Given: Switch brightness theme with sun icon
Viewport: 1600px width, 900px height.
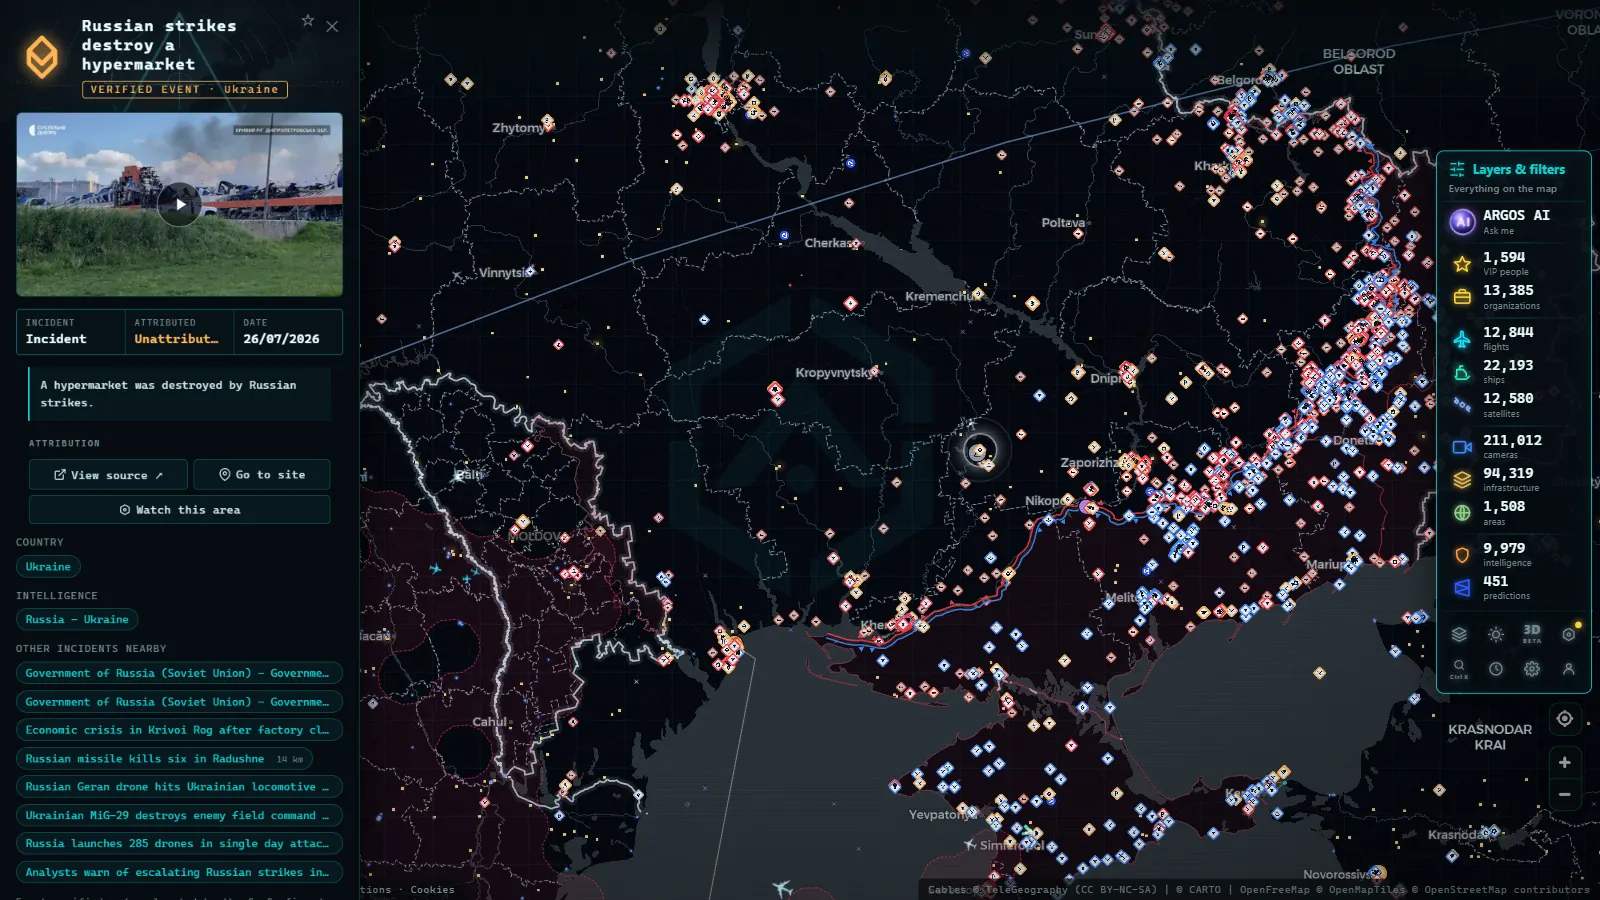Looking at the screenshot, I should point(1496,634).
